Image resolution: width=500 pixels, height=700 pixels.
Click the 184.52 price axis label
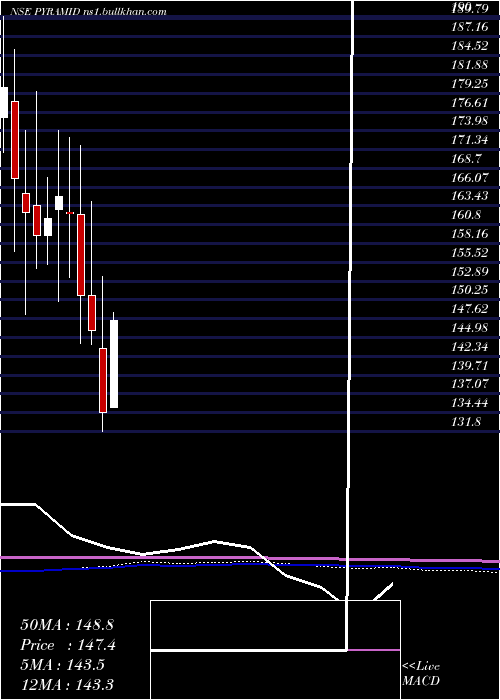tap(470, 46)
